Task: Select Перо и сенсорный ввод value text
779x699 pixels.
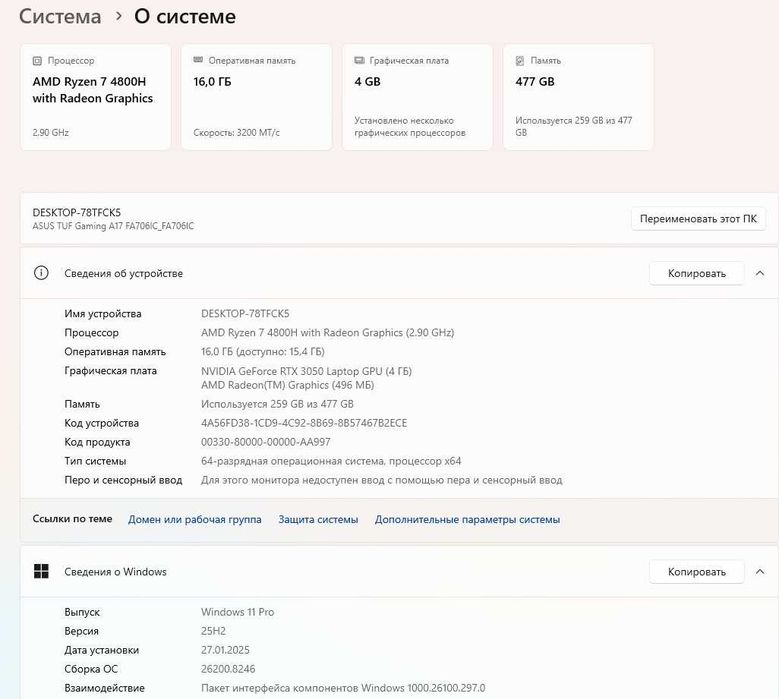Action: (x=382, y=480)
